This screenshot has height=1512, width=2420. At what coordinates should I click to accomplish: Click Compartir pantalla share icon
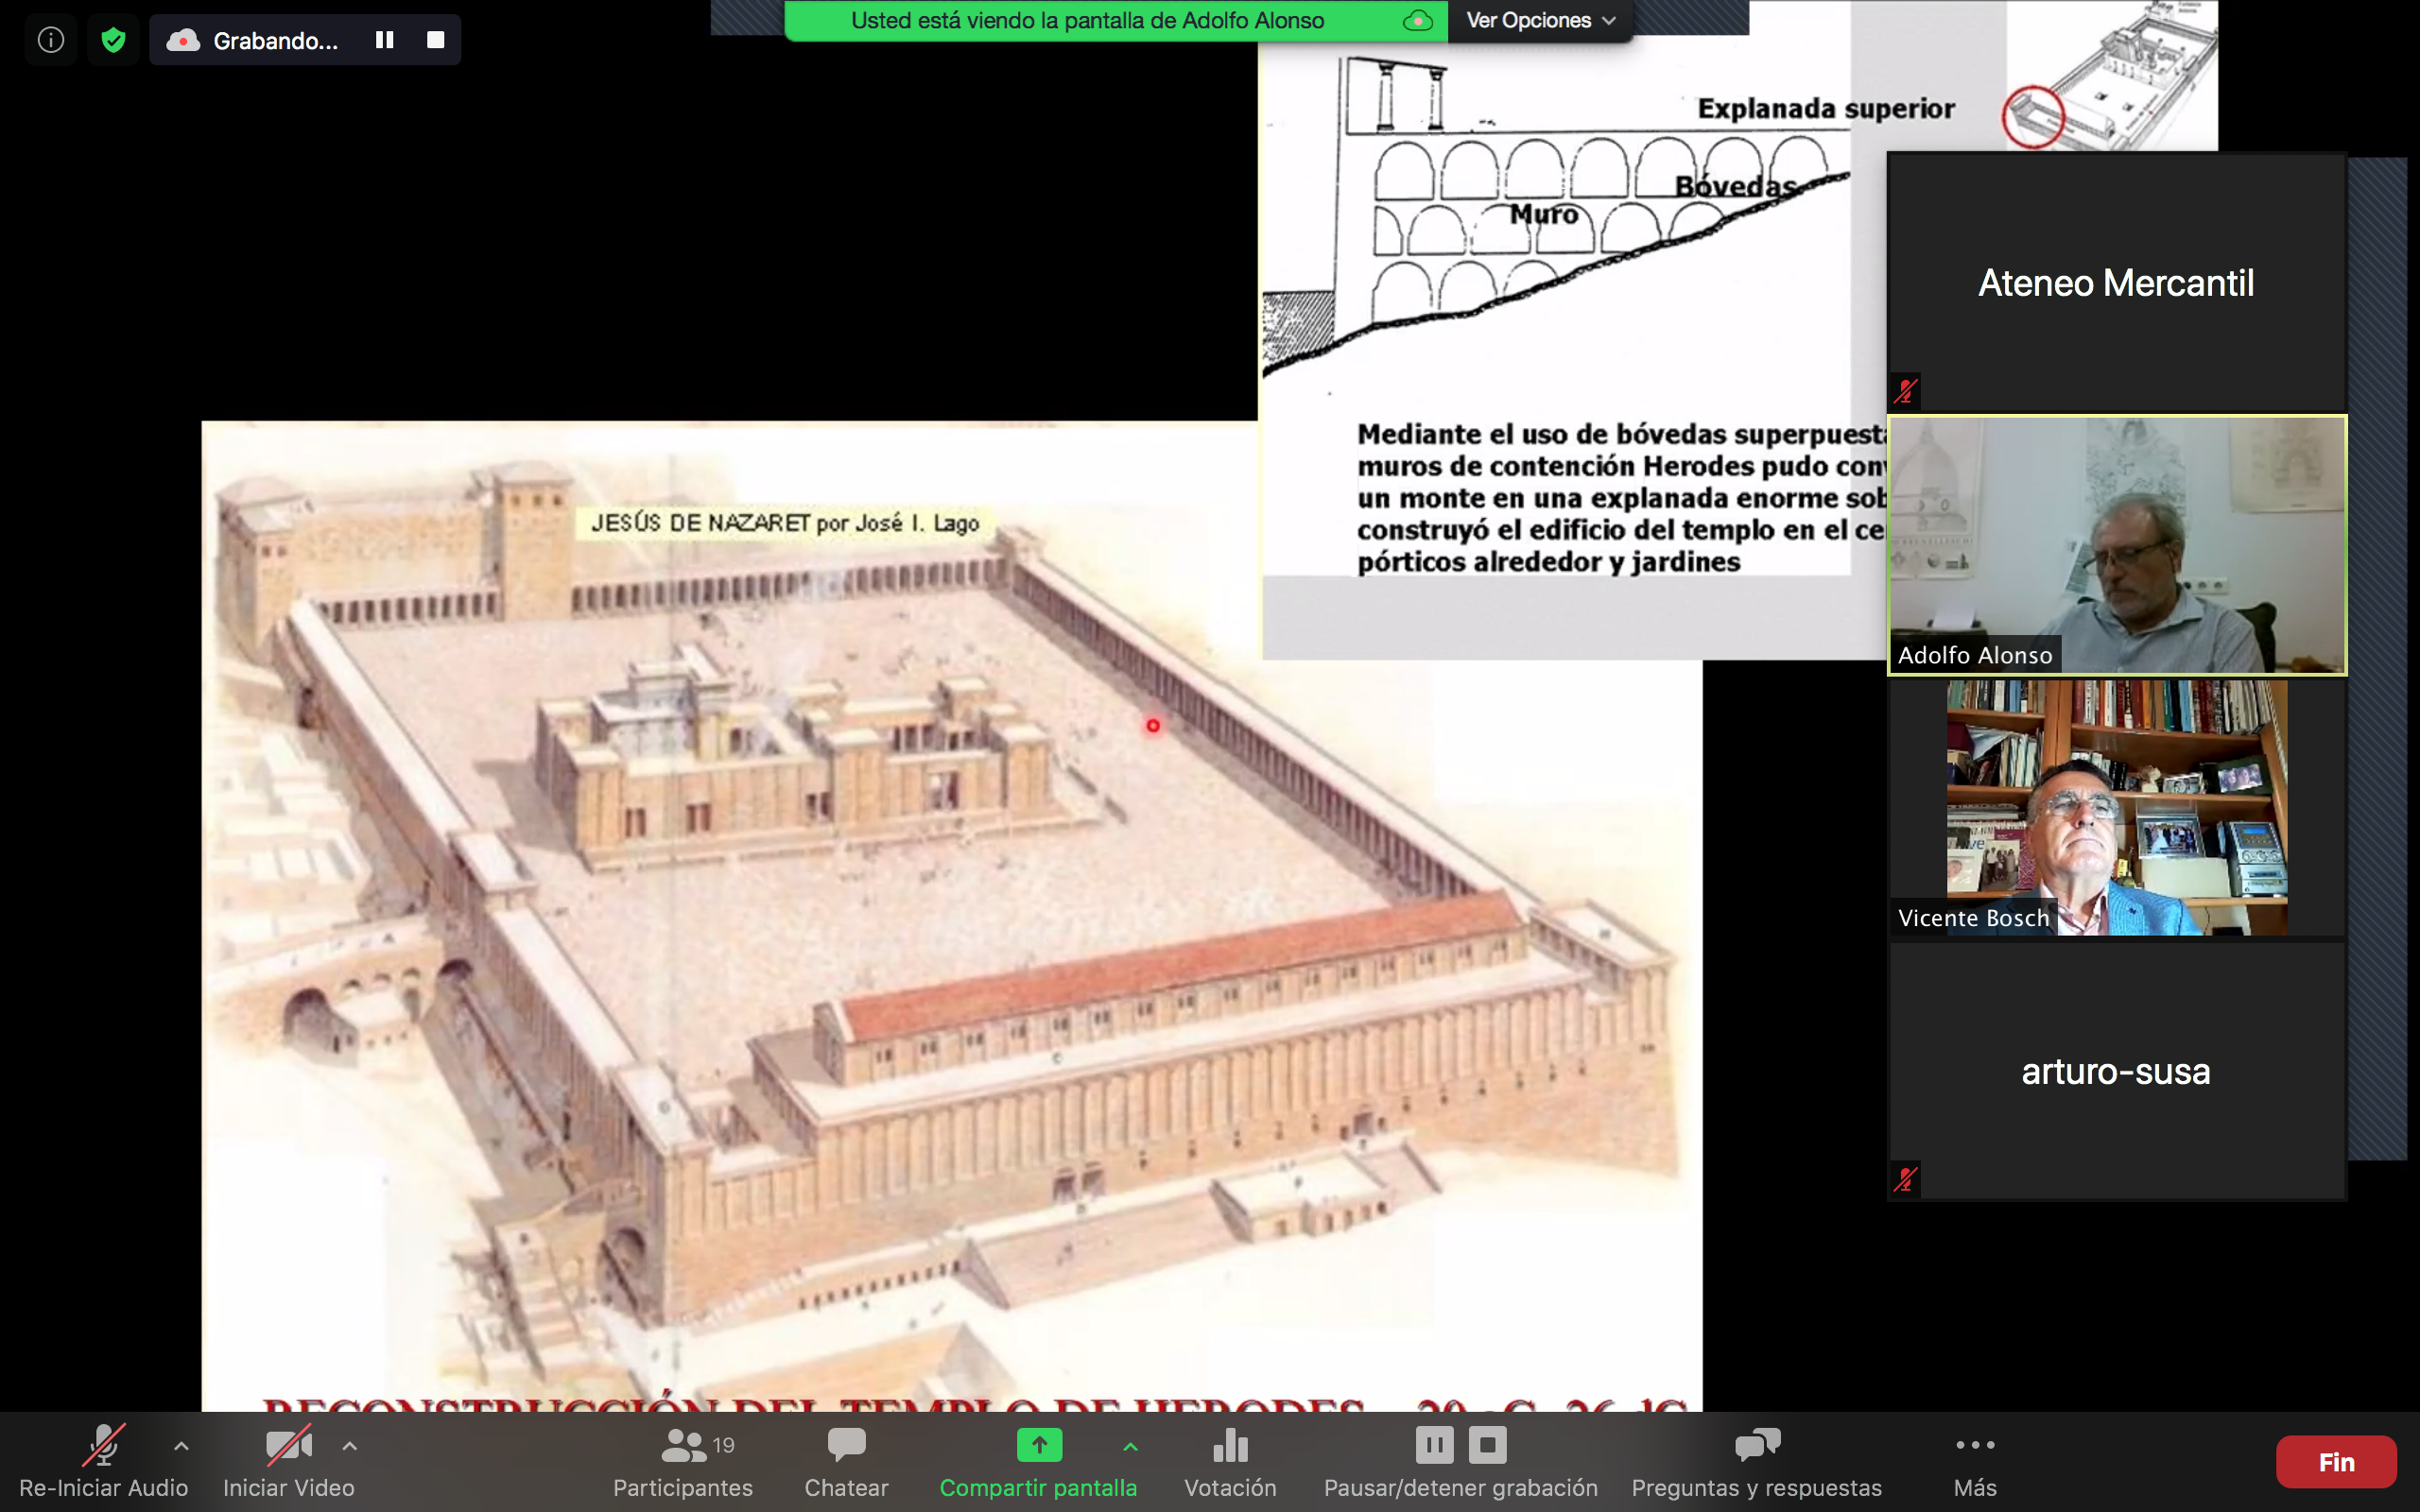coord(1039,1446)
